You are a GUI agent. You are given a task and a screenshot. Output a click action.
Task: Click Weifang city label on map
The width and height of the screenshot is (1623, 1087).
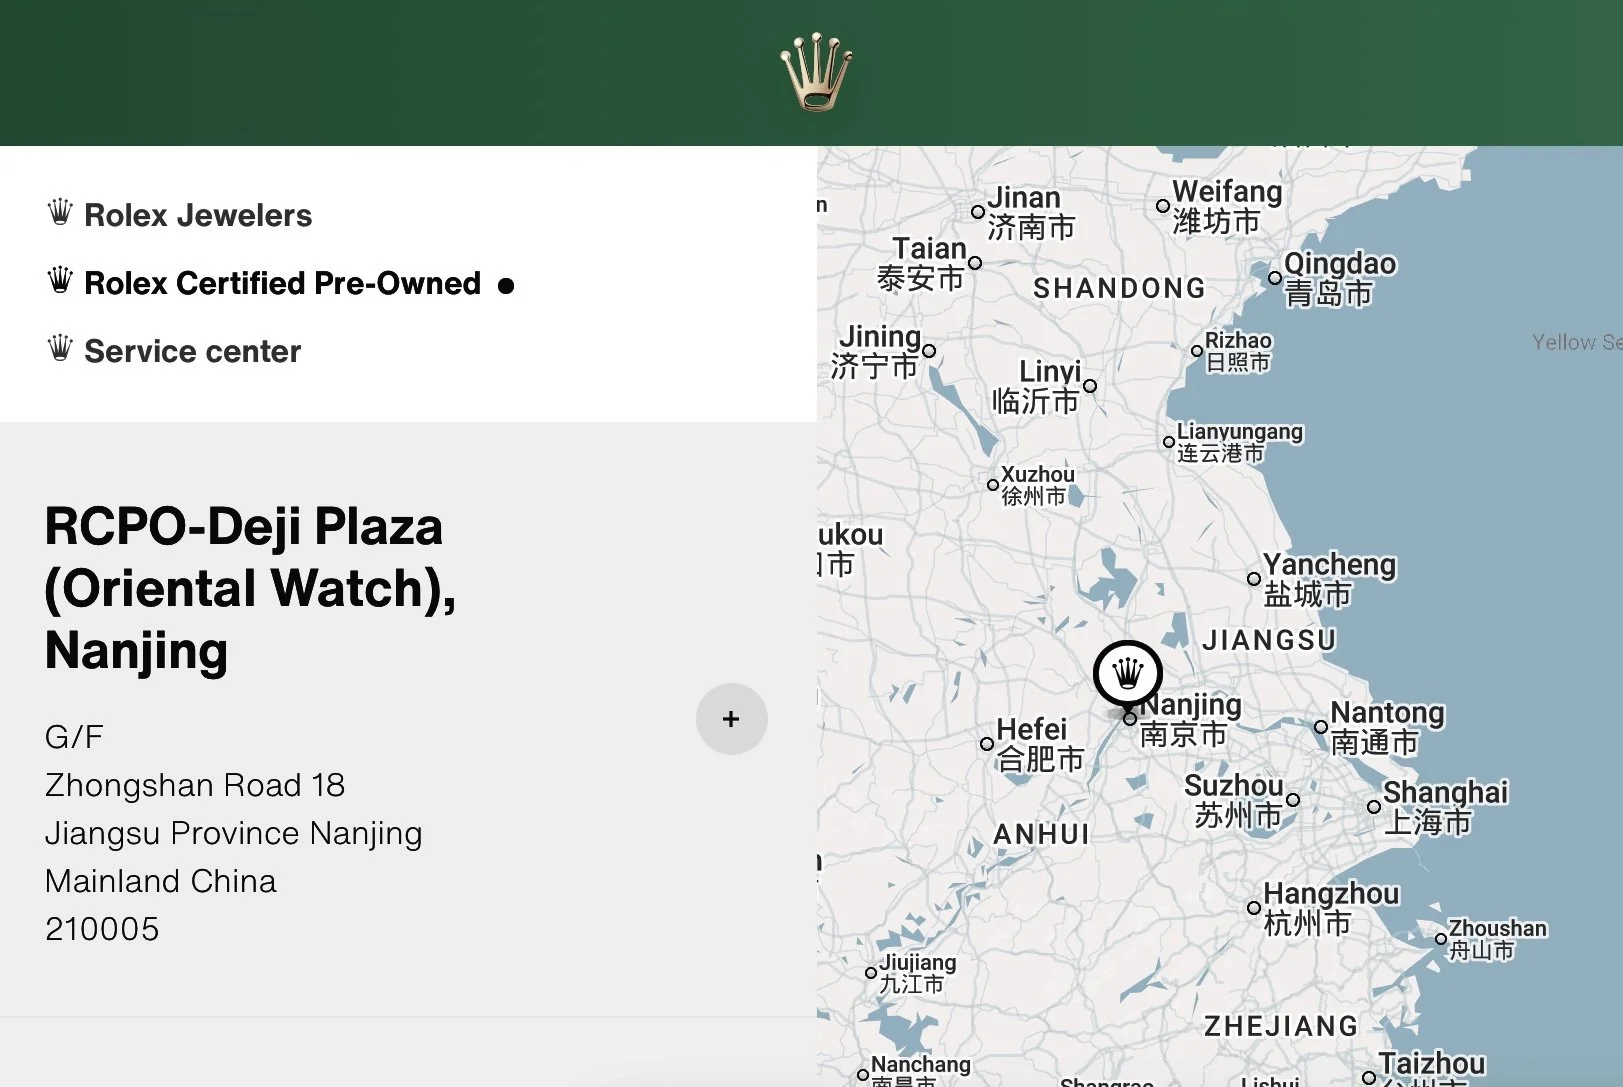1226,206
